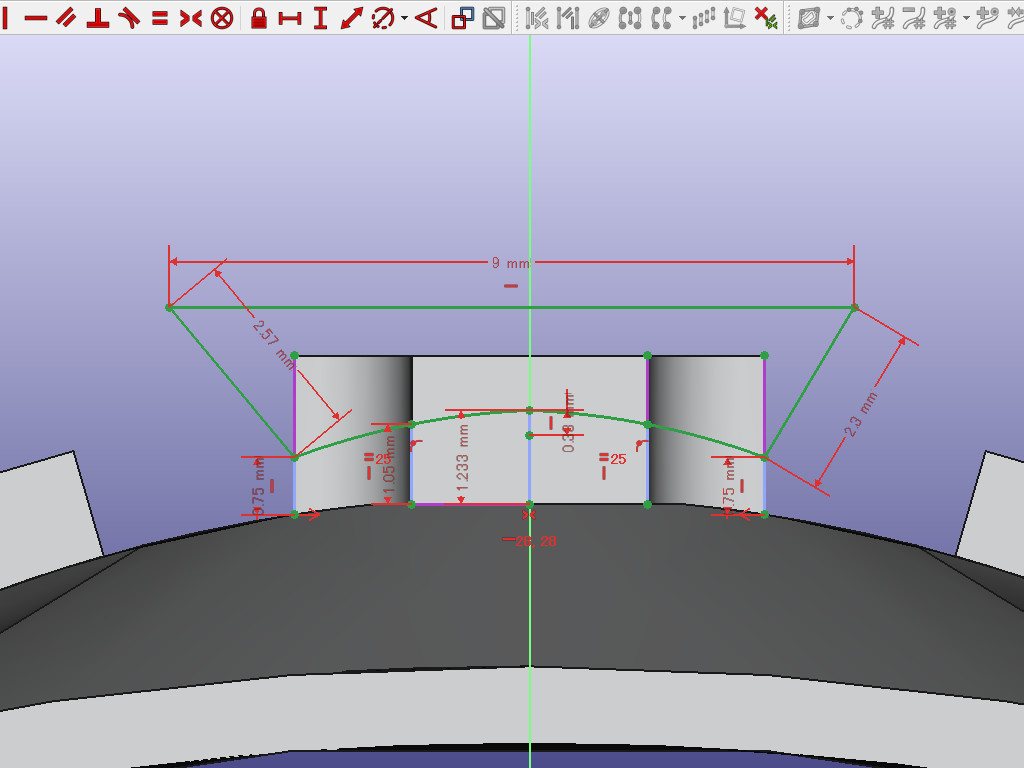This screenshot has width=1024, height=768.
Task: Expand B-spline knot multiplicity dropdown
Action: click(967, 19)
